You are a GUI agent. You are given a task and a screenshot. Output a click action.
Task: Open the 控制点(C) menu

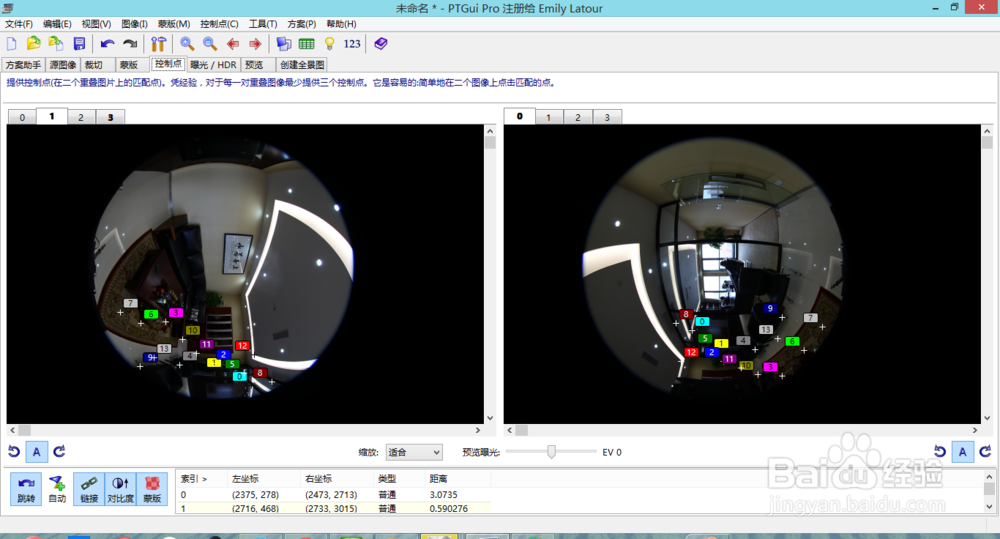(219, 24)
